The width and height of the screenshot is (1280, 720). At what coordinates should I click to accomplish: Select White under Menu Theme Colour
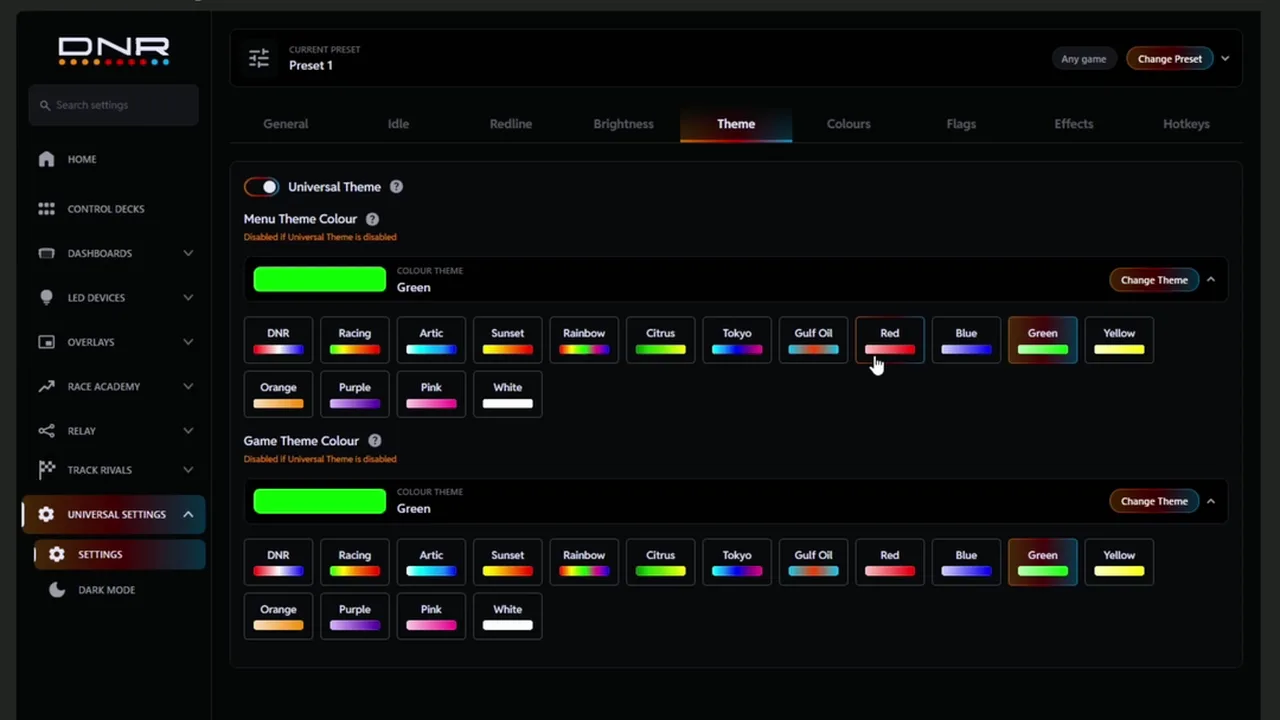coord(508,394)
